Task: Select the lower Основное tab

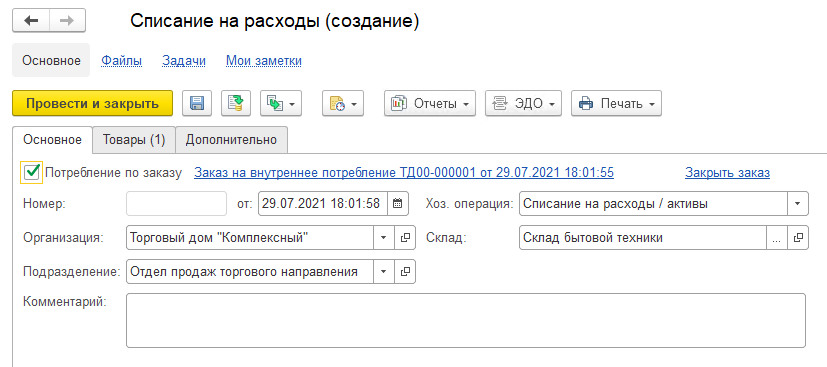Action: [53, 140]
